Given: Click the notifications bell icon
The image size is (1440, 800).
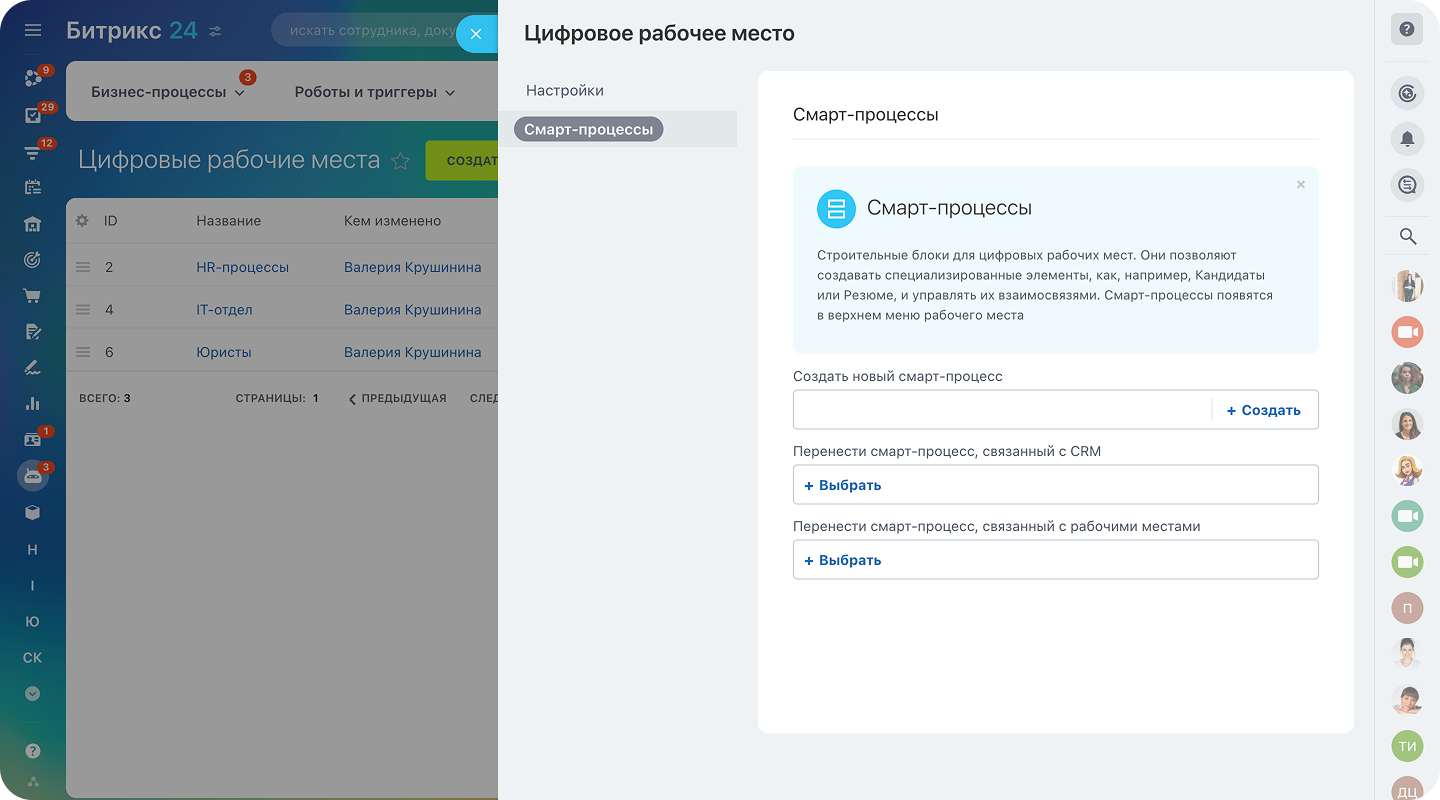Looking at the screenshot, I should point(1407,139).
